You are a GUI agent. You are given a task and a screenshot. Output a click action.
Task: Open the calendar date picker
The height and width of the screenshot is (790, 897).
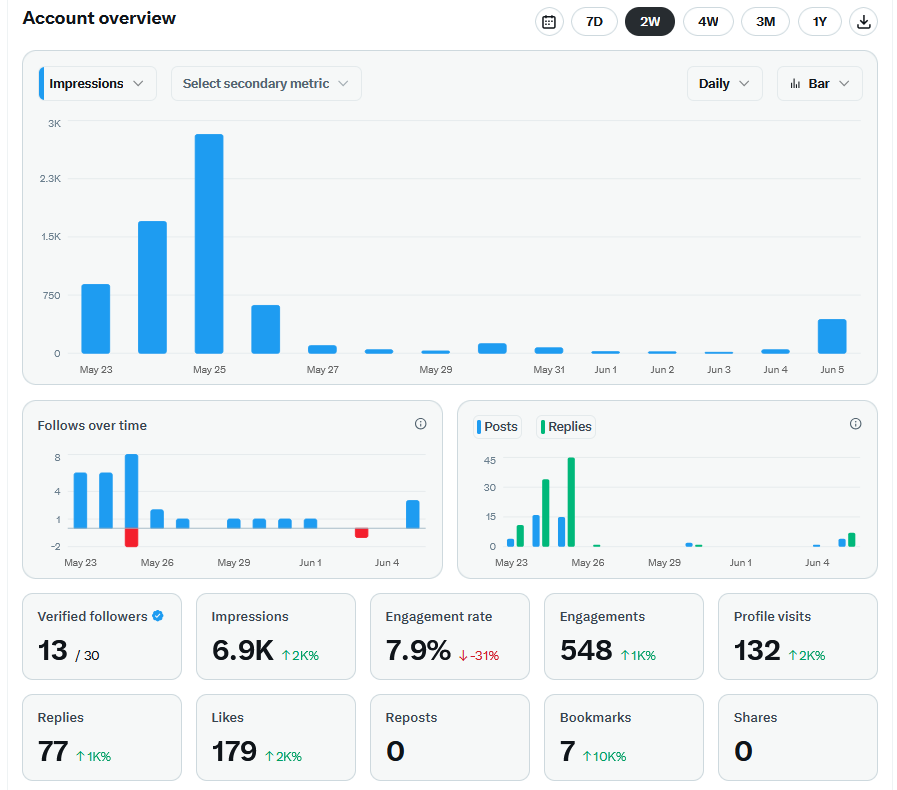pos(549,22)
